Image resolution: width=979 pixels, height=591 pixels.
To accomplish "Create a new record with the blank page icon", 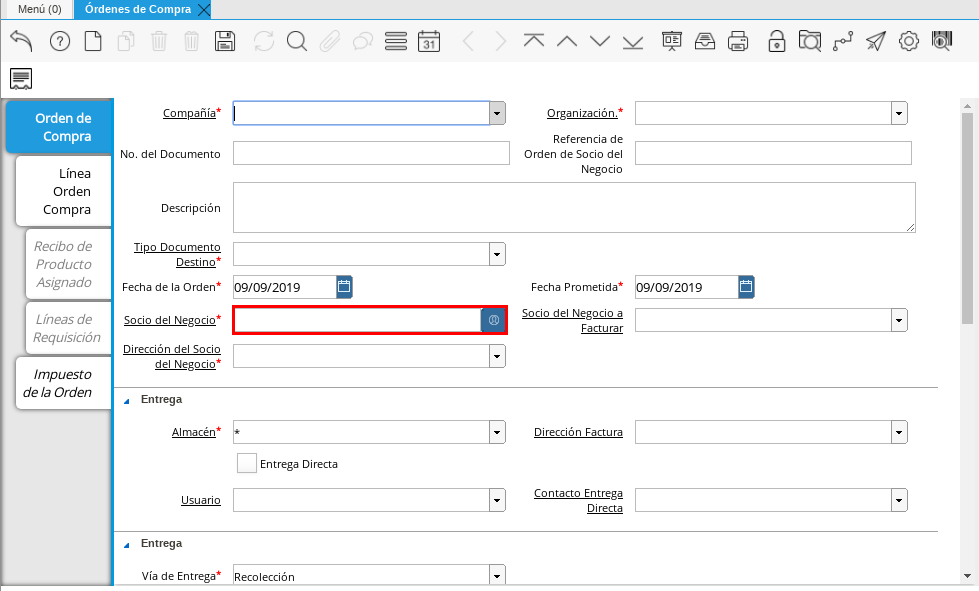I will (93, 42).
